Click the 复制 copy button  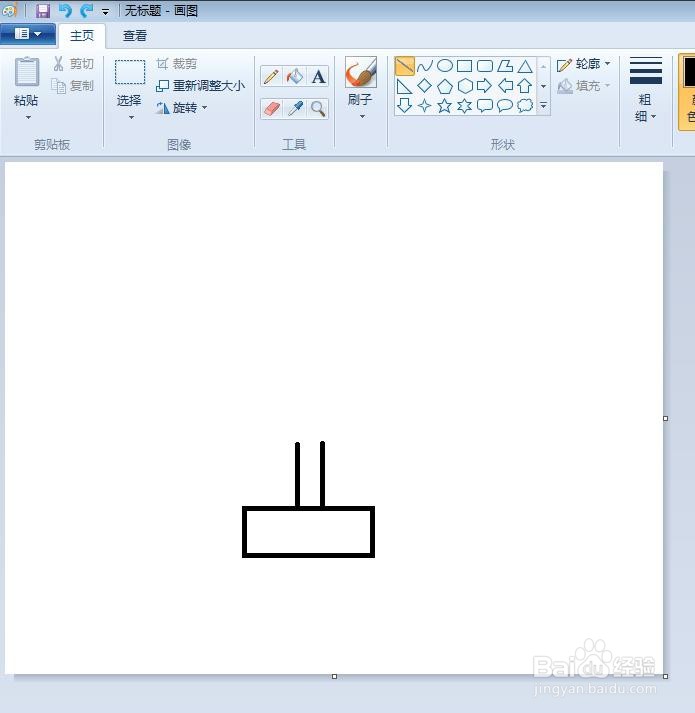click(73, 85)
